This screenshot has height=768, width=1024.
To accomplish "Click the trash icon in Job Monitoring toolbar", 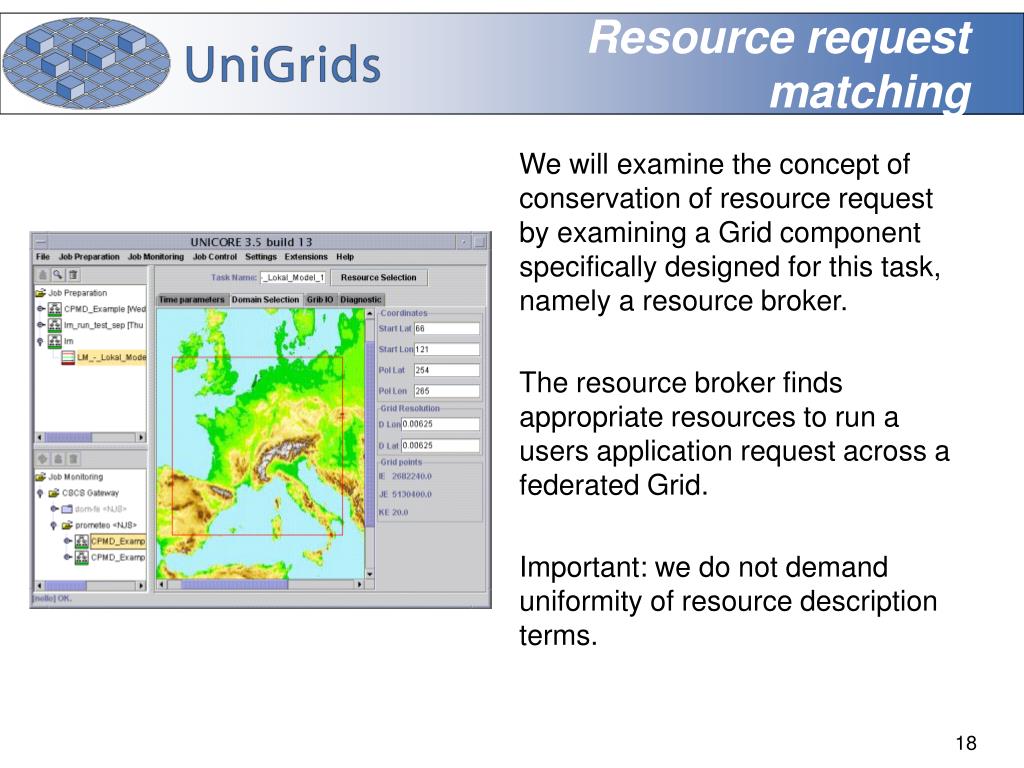I will tap(73, 459).
